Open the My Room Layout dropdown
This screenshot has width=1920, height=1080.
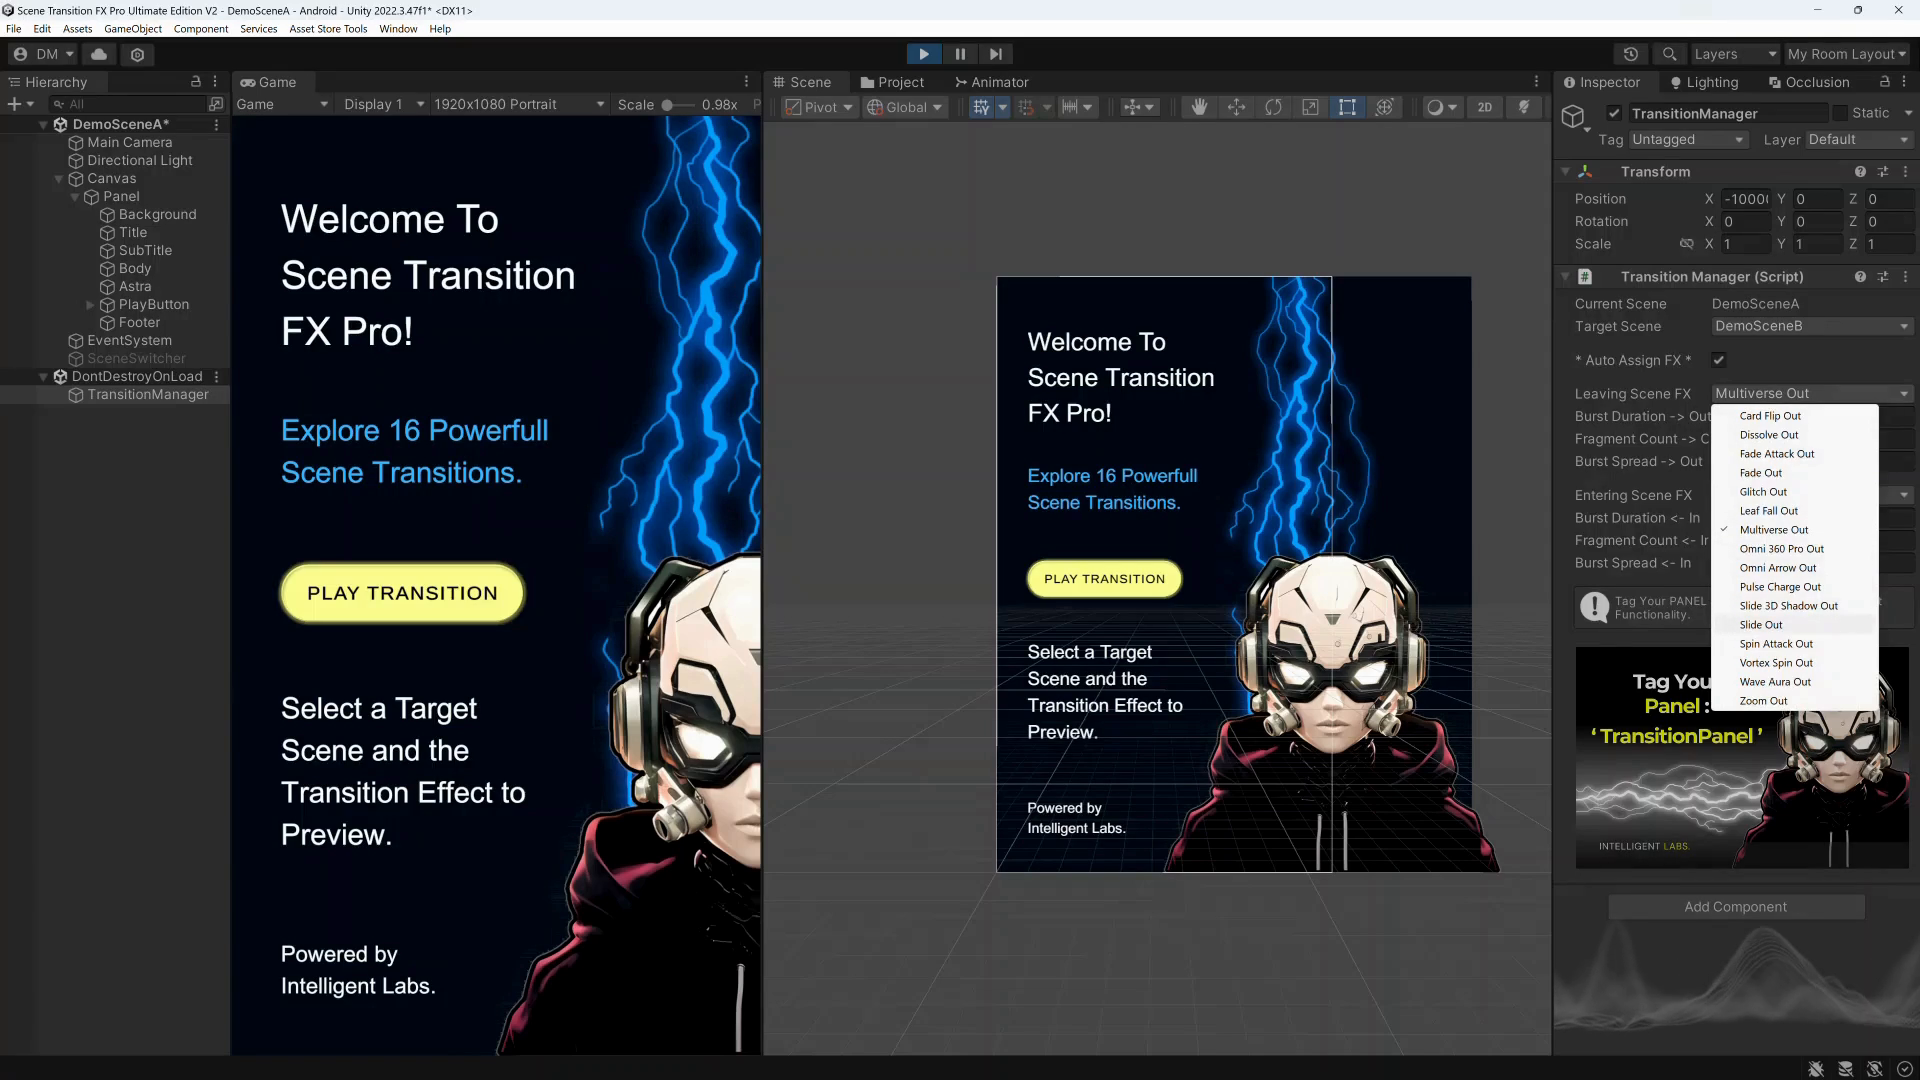click(x=1847, y=54)
